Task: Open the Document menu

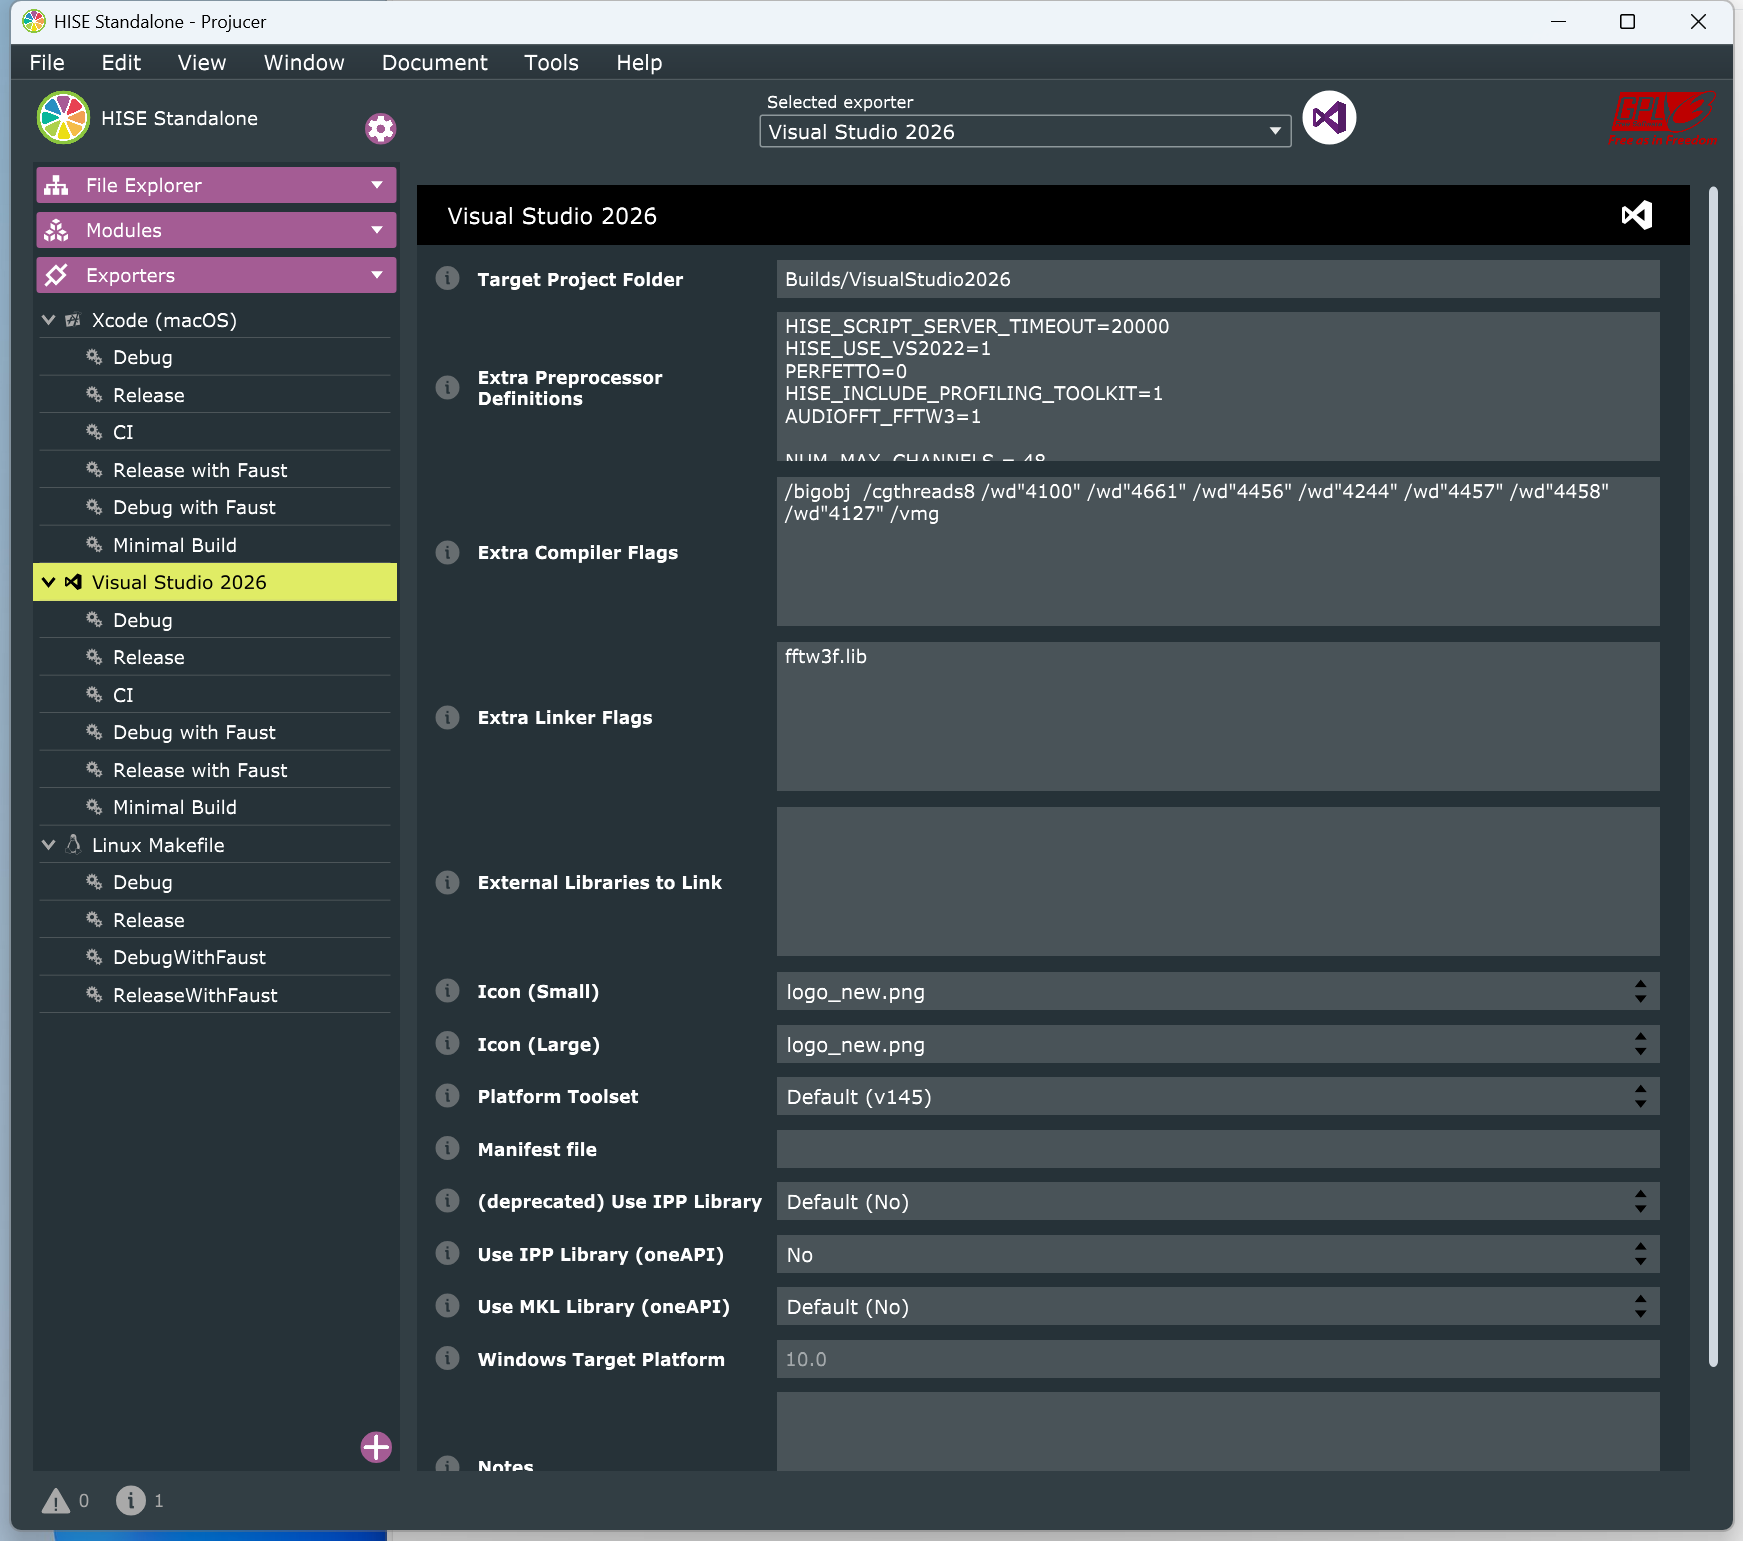Action: coord(434,63)
